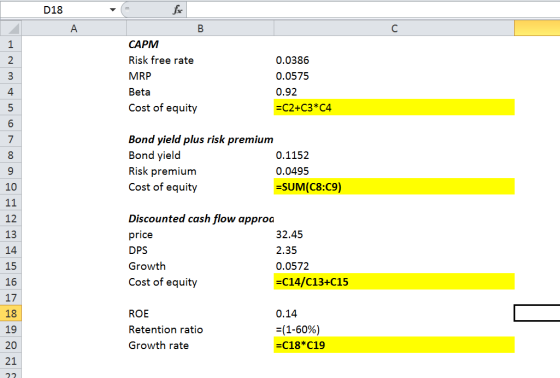Image resolution: width=560 pixels, height=378 pixels.
Task: Select the DPS label cell
Action: click(x=200, y=250)
